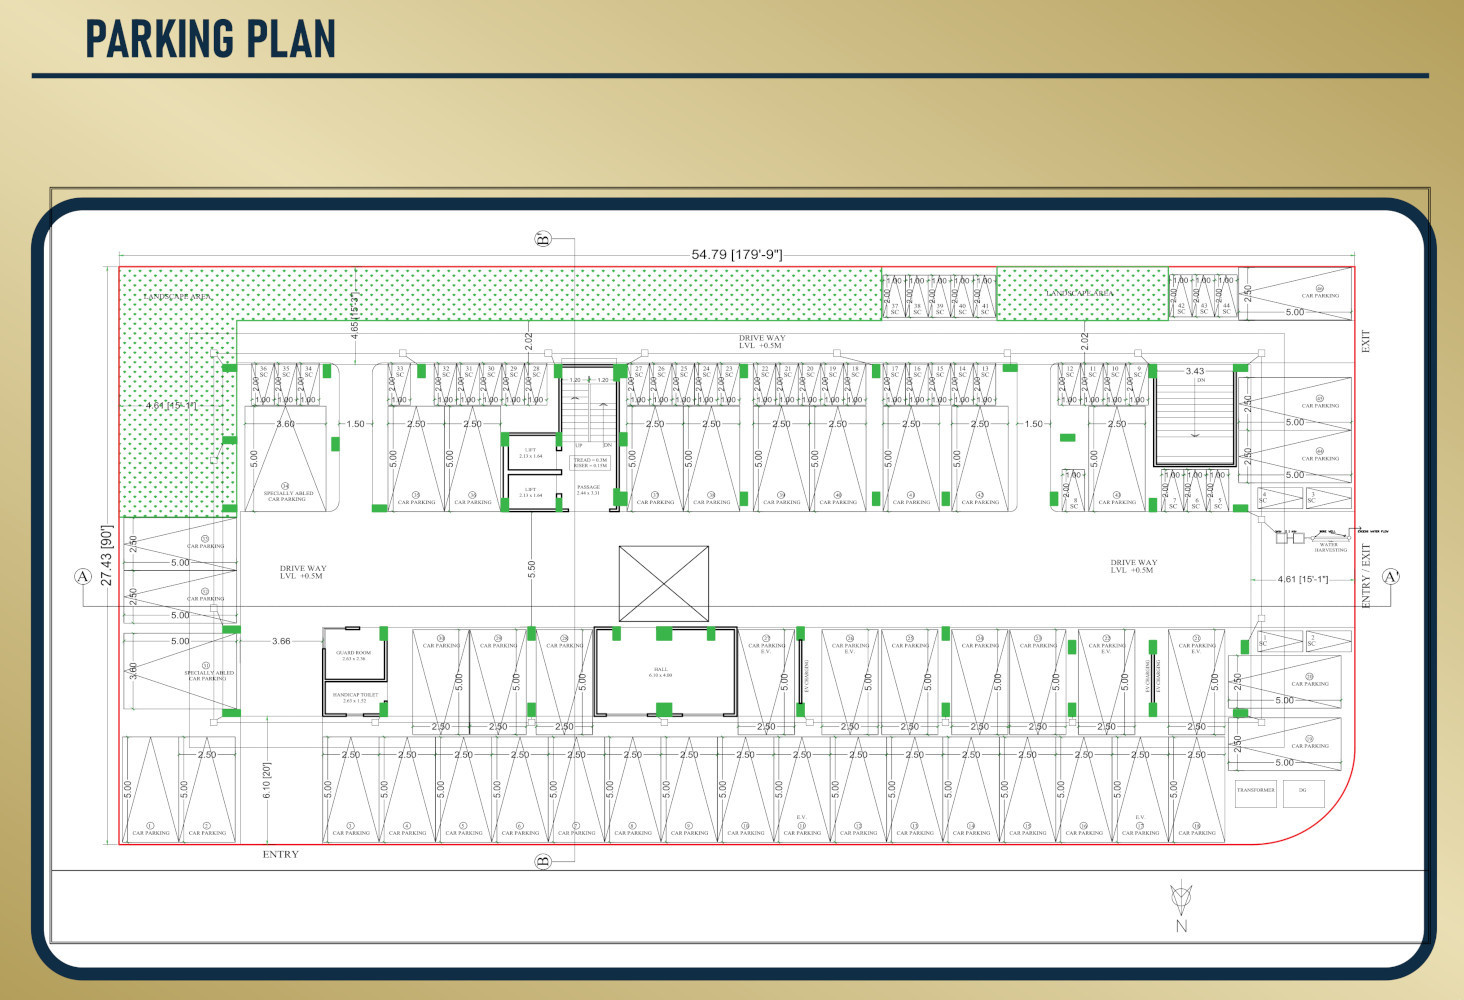Viewport: 1464px width, 1000px height.
Task: Click the north arrow compass symbol
Action: 1181,900
